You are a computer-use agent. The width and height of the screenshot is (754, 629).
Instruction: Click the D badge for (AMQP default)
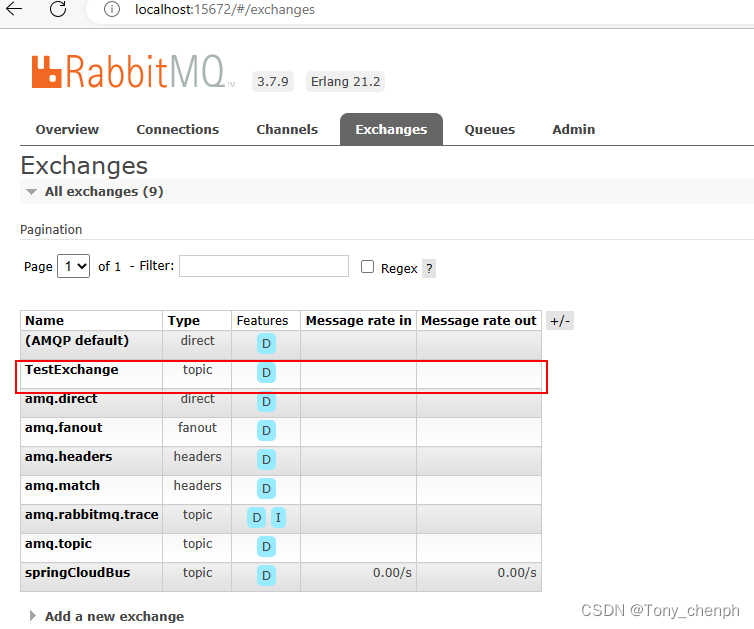tap(266, 344)
